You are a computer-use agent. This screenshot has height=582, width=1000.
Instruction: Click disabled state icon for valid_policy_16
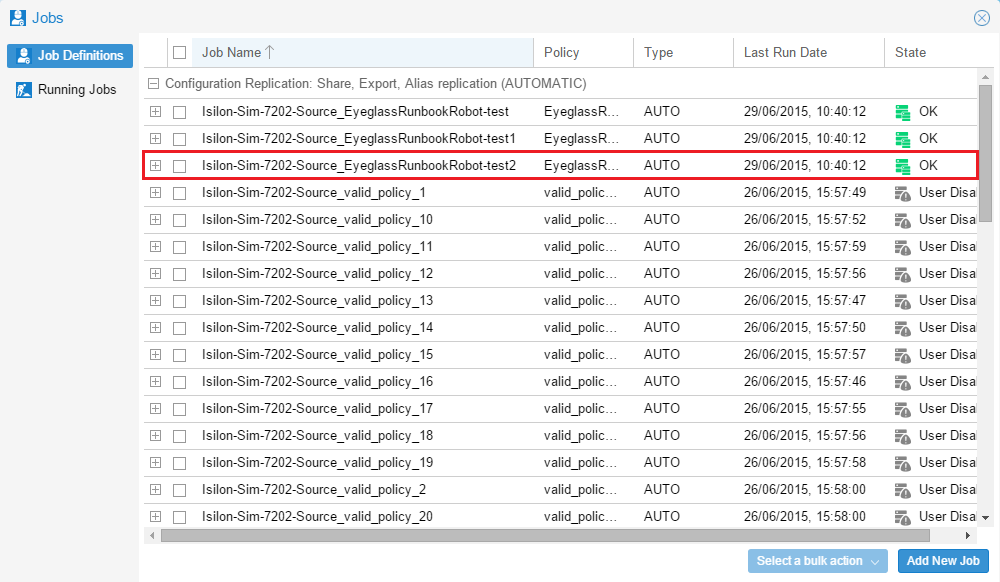902,382
